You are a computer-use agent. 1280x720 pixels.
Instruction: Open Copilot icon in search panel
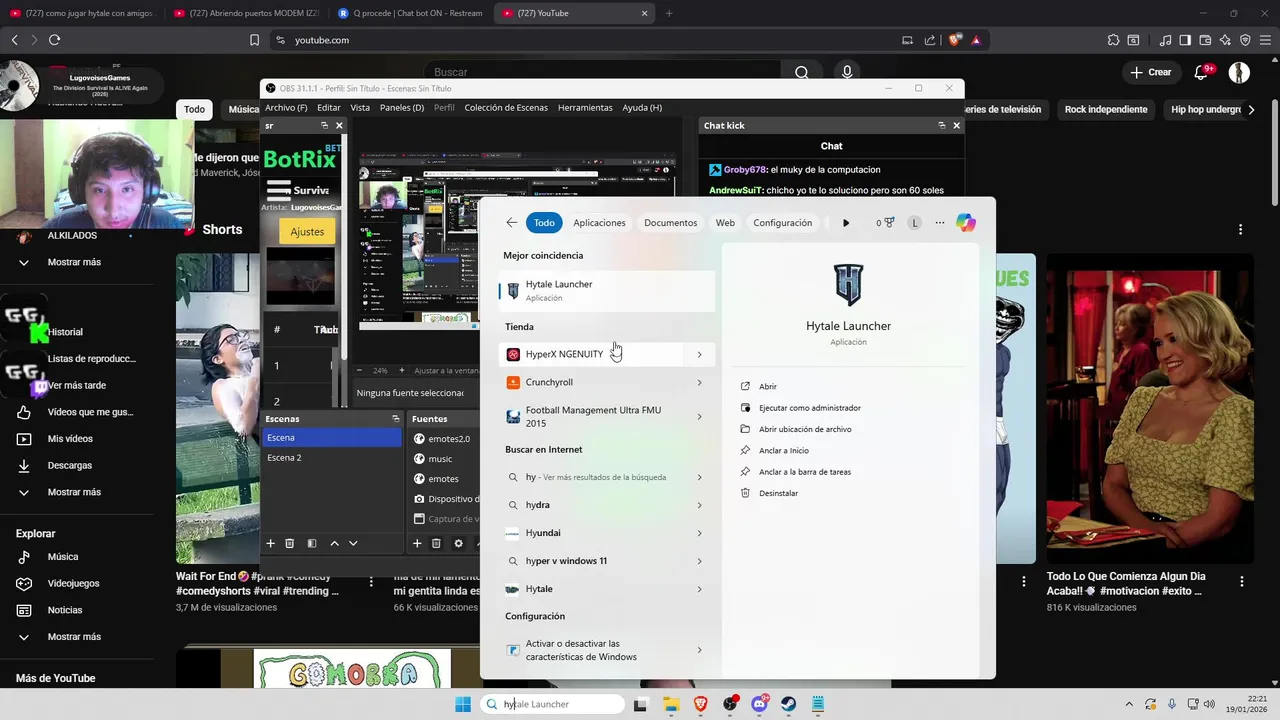click(966, 223)
